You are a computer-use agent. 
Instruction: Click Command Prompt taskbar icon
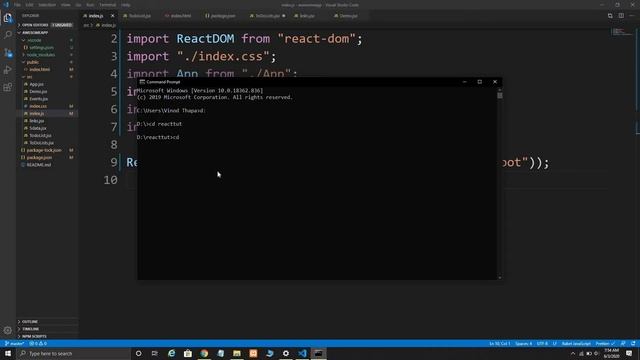pyautogui.click(x=319, y=353)
